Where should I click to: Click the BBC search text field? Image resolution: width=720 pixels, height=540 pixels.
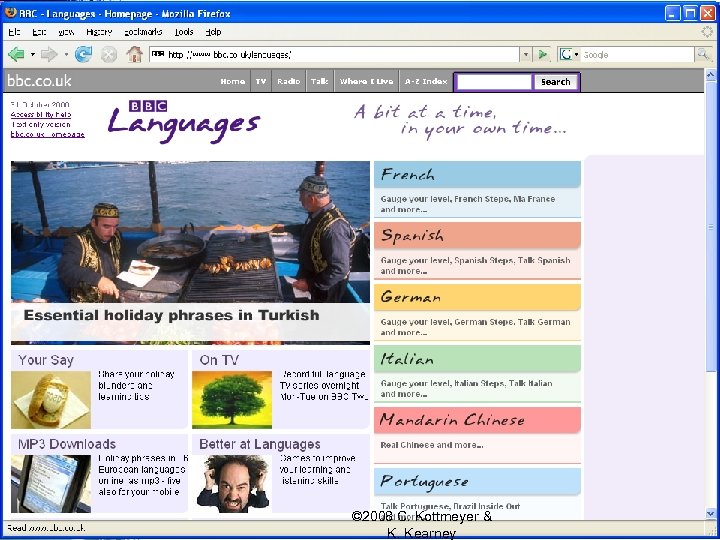(494, 82)
